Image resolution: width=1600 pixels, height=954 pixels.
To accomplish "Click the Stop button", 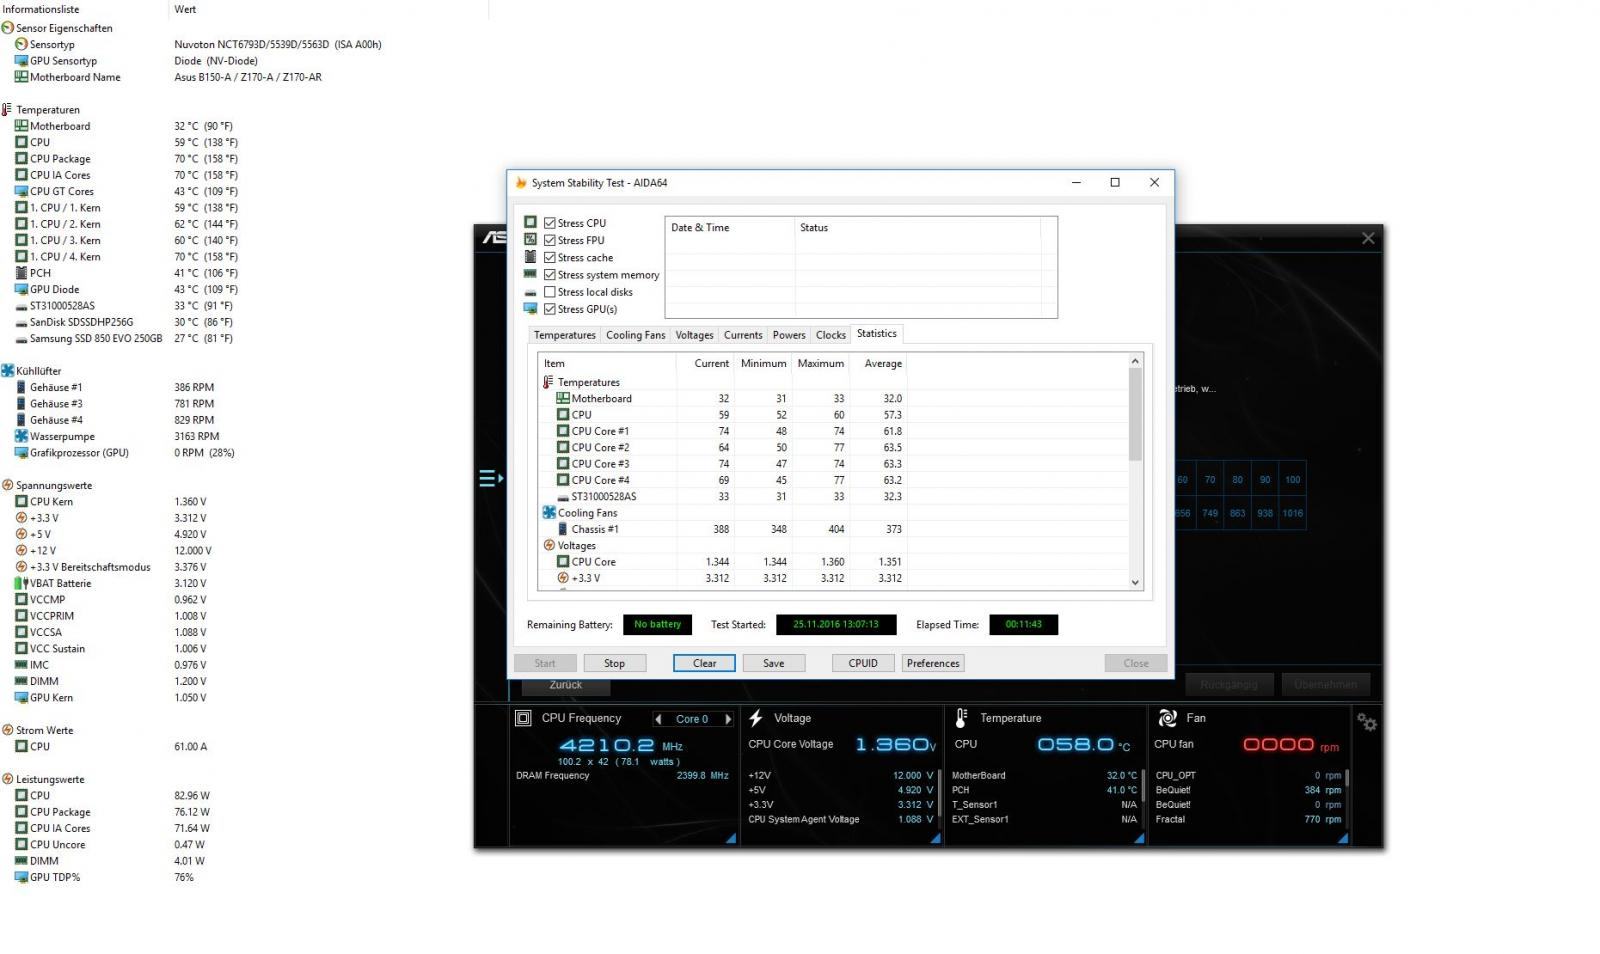I will point(614,663).
